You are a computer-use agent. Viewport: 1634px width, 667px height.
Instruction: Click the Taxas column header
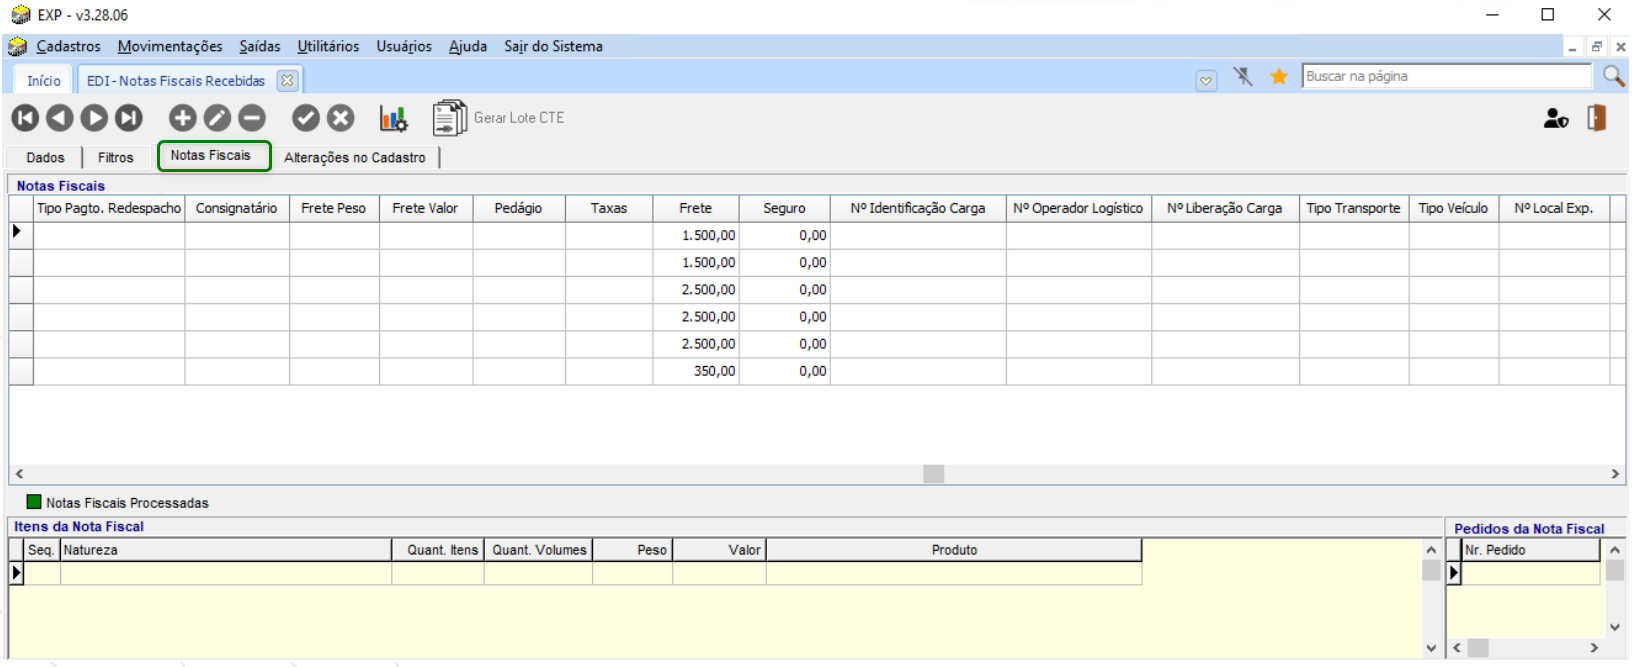tap(608, 208)
